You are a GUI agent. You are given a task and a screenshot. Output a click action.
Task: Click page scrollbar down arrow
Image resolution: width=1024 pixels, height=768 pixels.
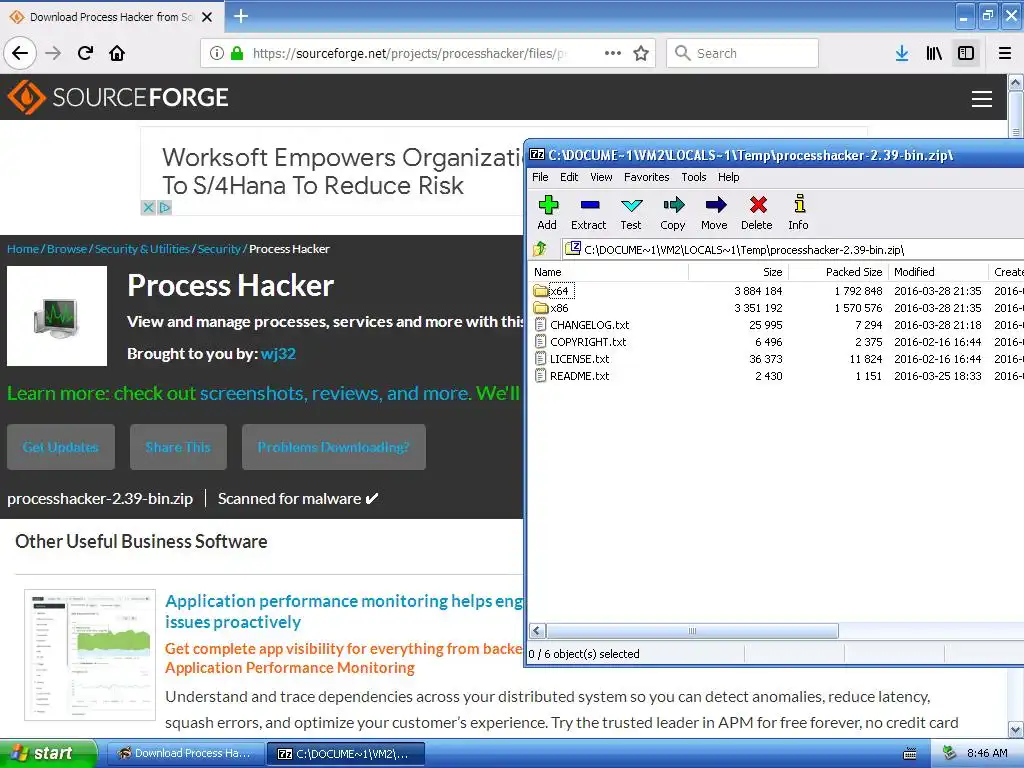coord(1016,729)
